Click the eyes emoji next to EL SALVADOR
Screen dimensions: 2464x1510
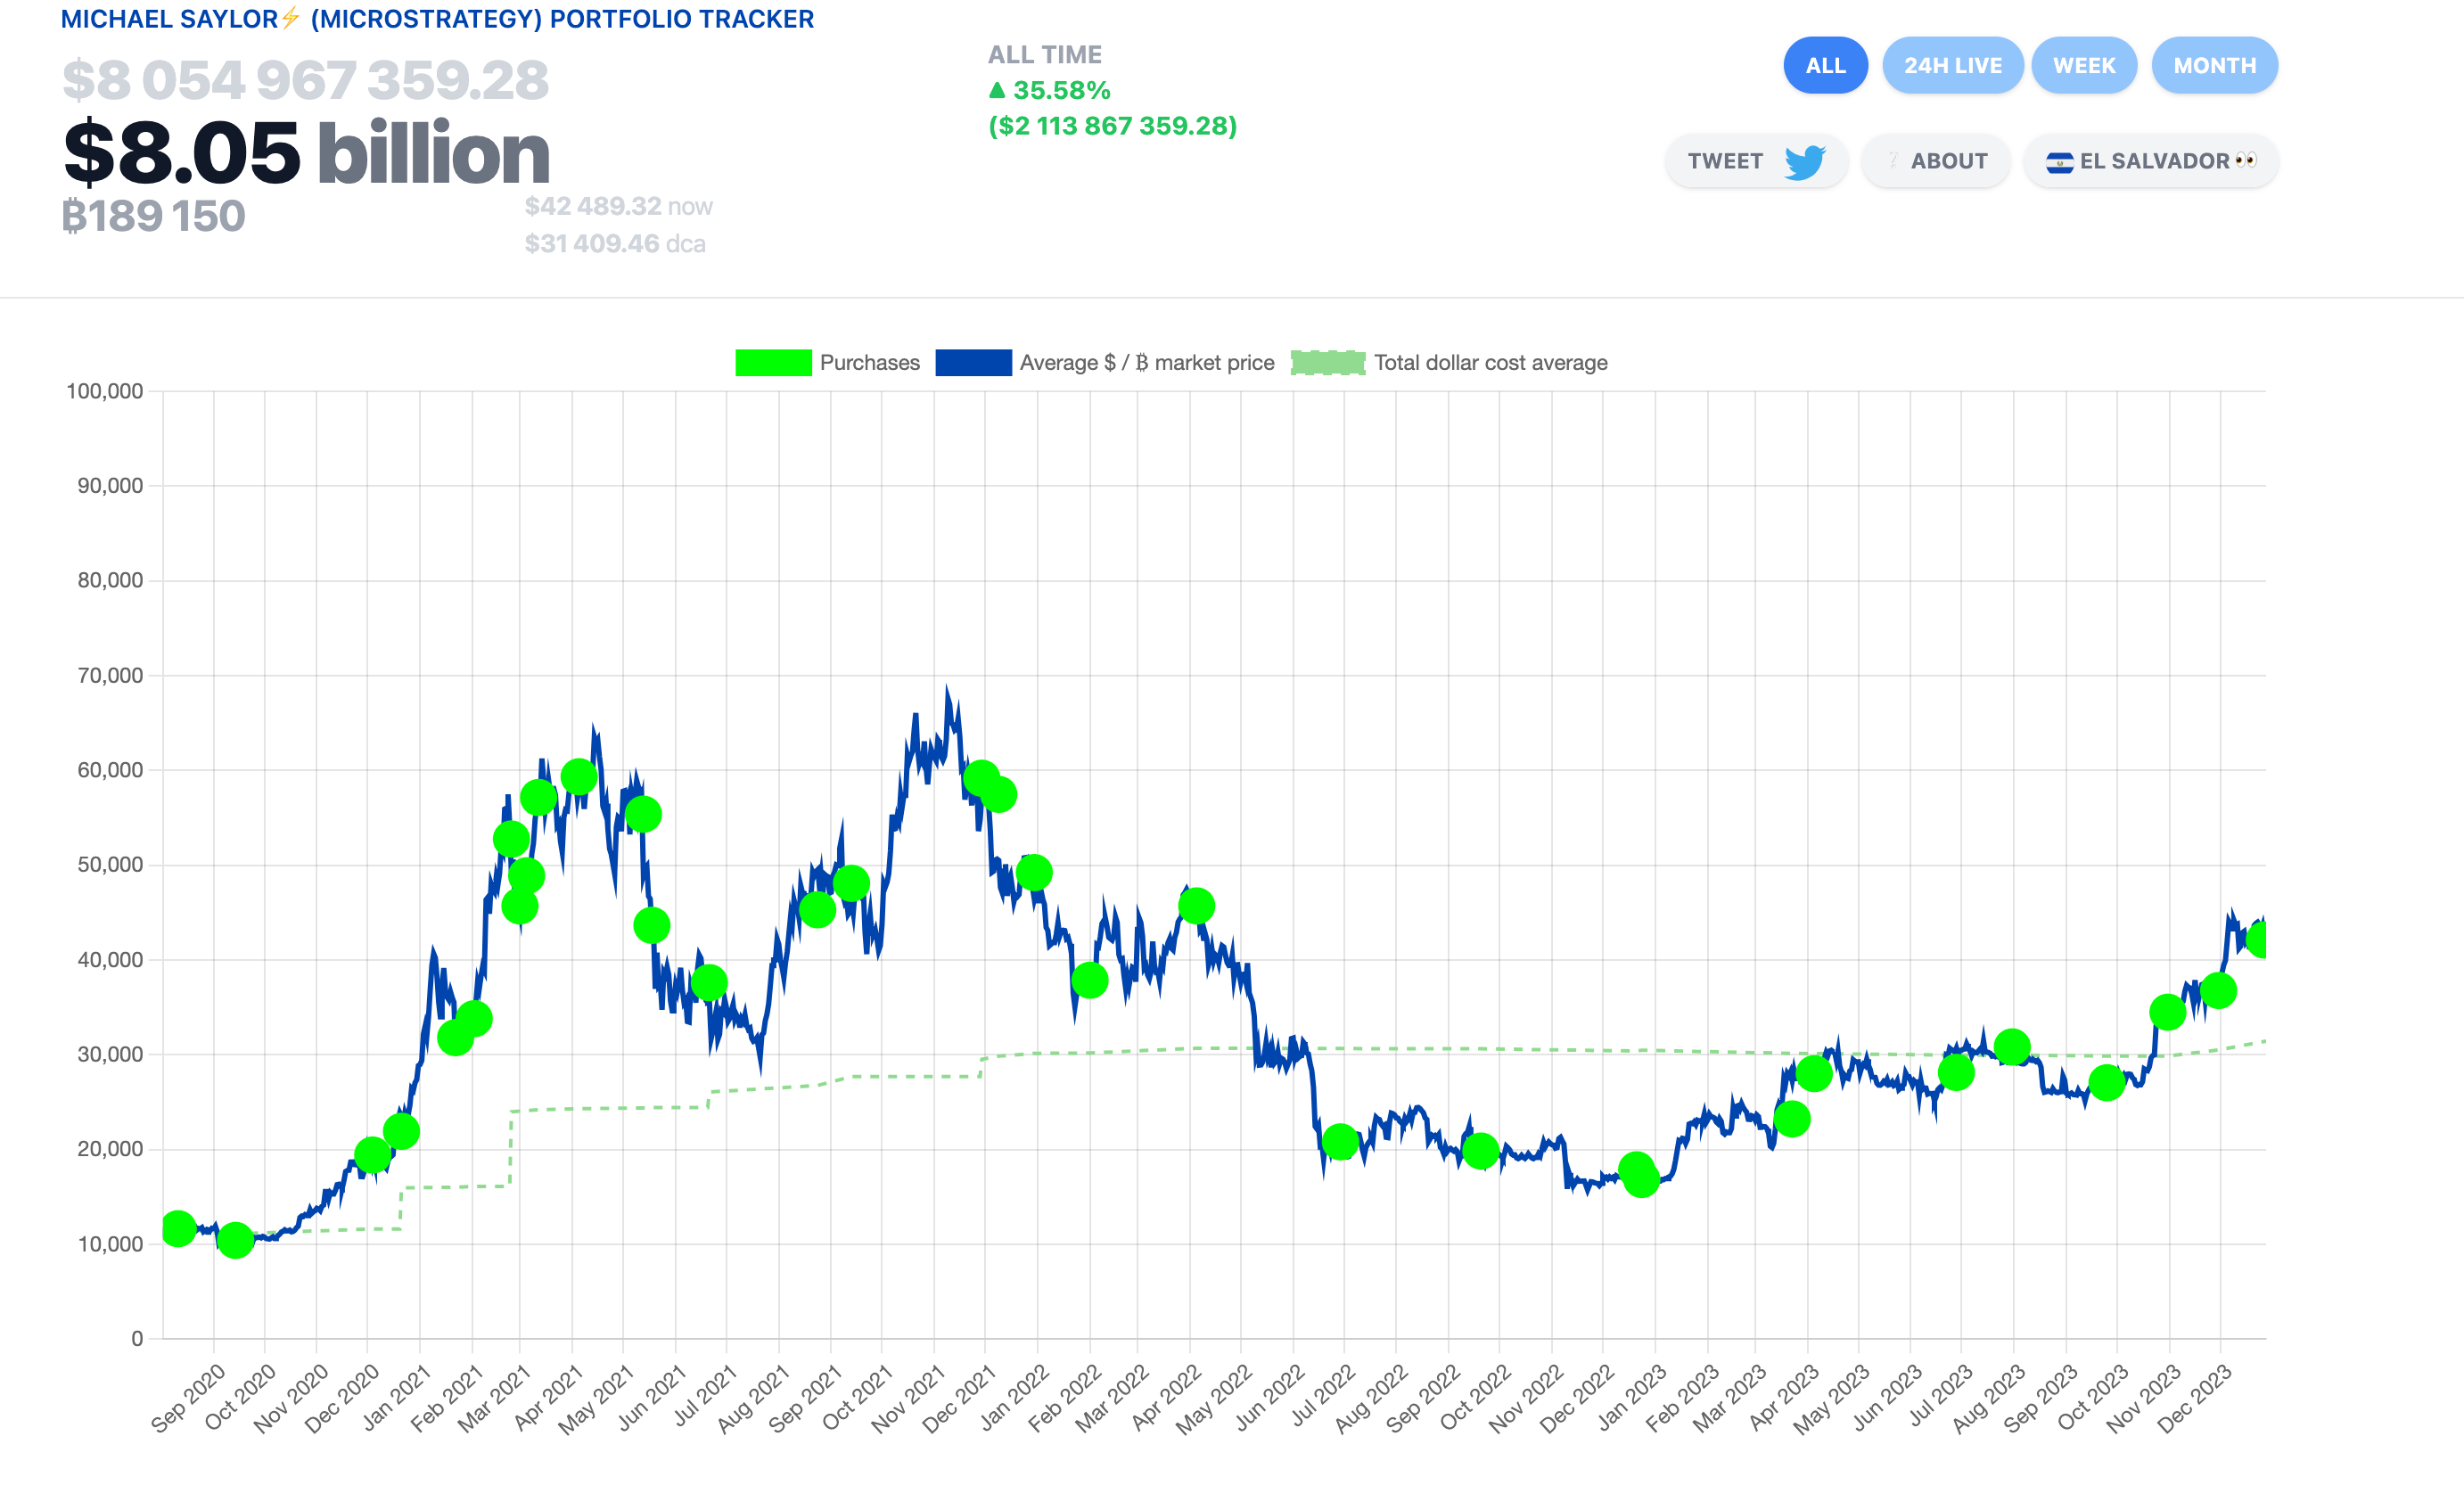click(2246, 160)
